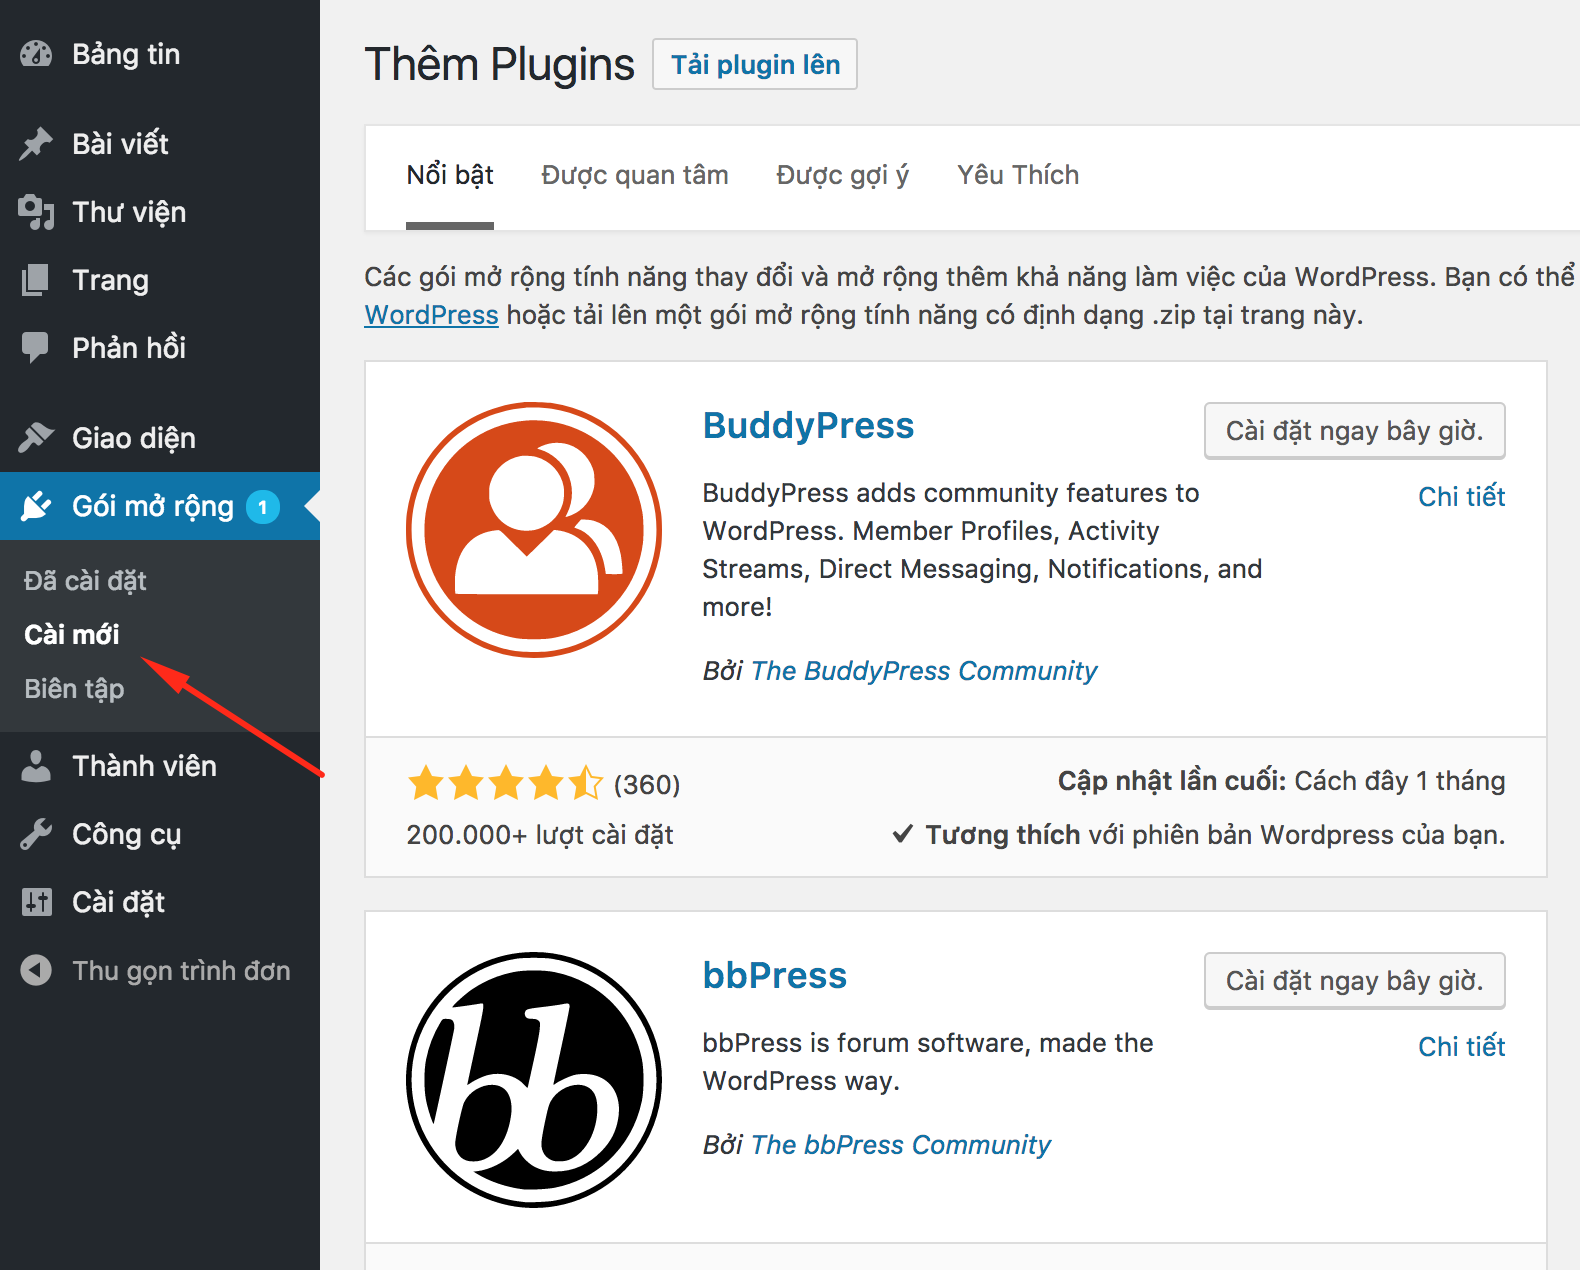1580x1270 pixels.
Task: Open The BuddyPress Community author link
Action: 924,671
